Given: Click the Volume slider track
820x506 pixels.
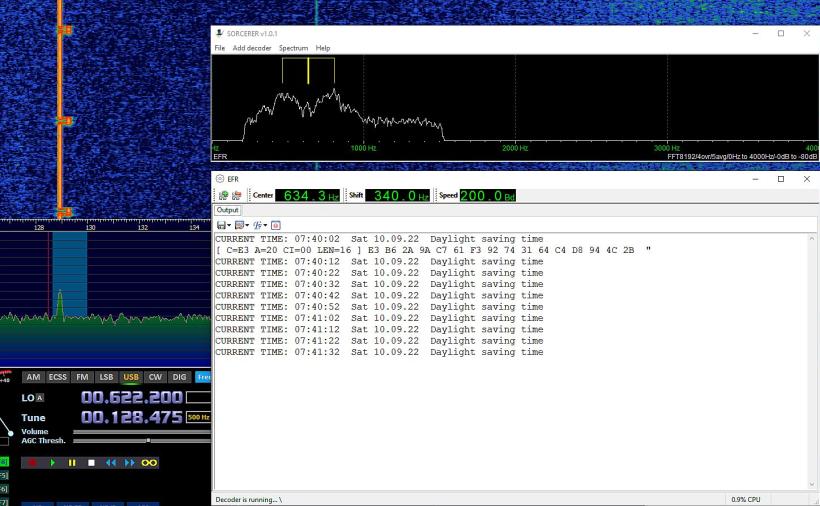Looking at the screenshot, I should click(x=142, y=432).
